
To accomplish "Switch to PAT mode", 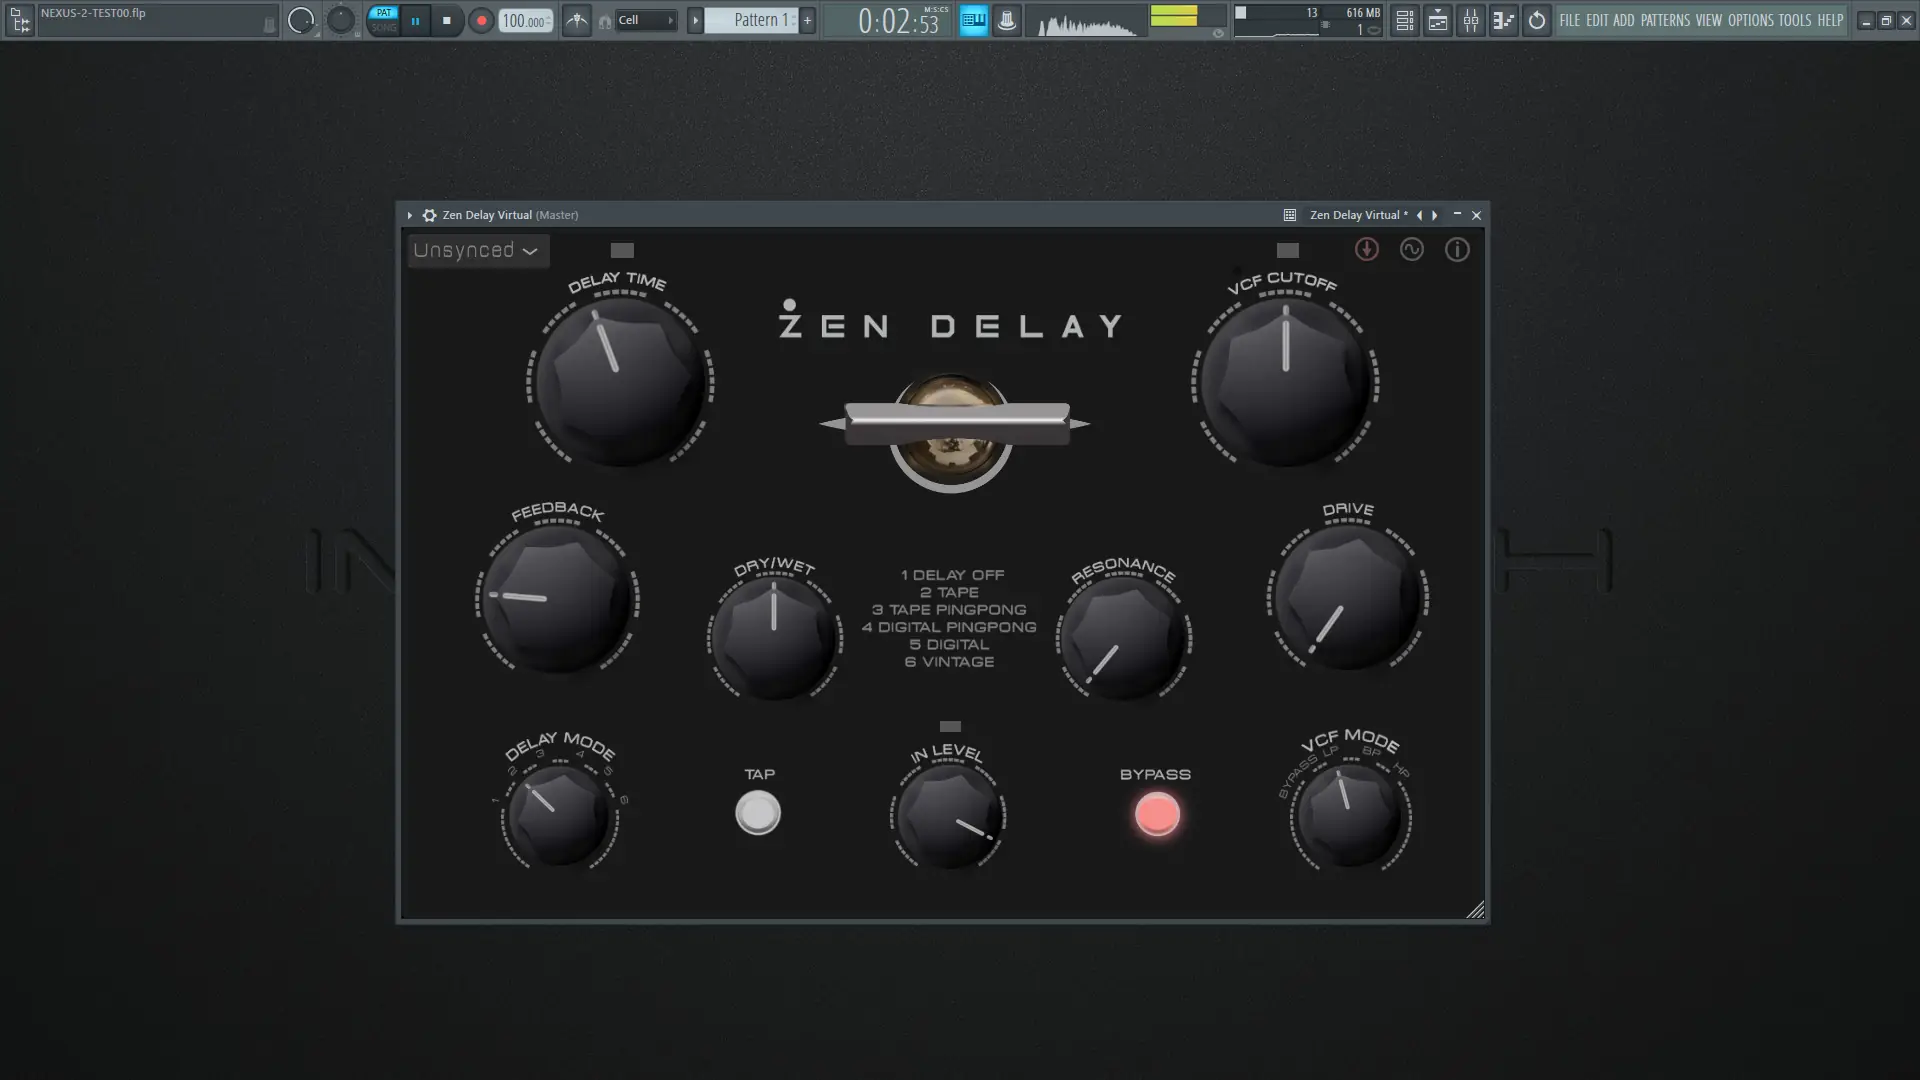I will pyautogui.click(x=384, y=13).
